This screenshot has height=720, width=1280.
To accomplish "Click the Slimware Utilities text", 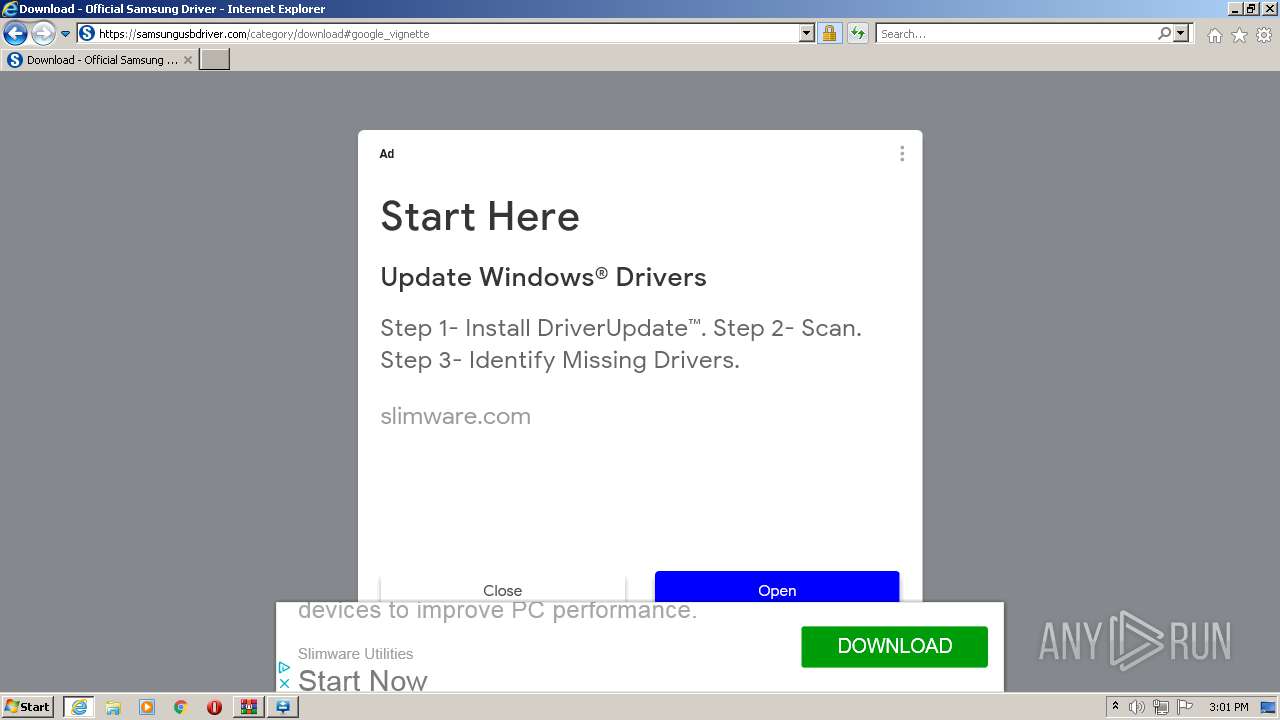I will [355, 654].
